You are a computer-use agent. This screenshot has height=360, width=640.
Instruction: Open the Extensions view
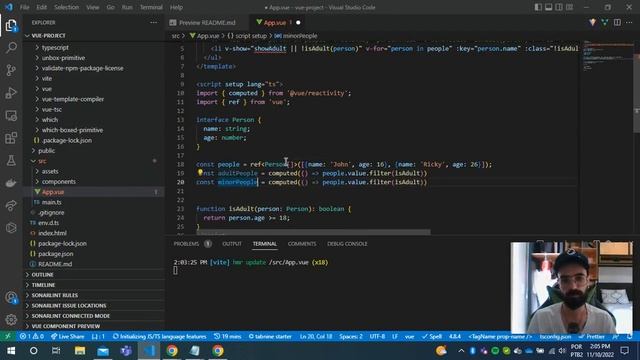[x=11, y=138]
